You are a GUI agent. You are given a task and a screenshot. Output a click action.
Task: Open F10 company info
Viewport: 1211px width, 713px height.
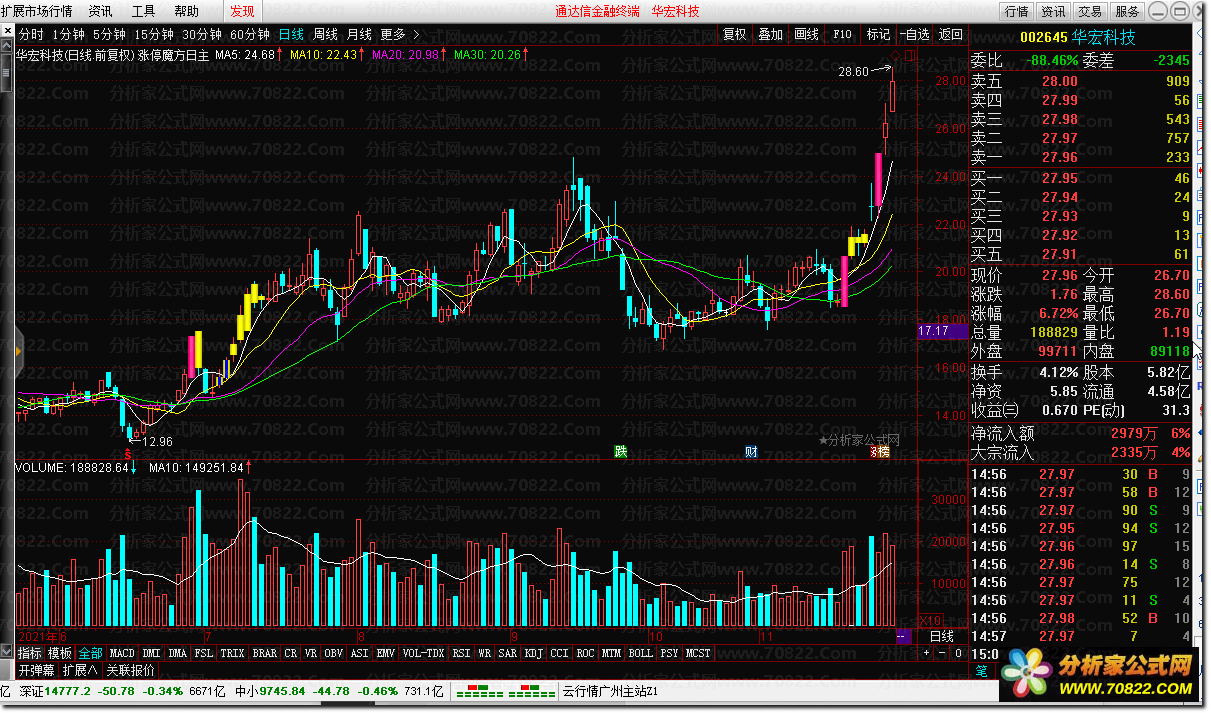842,34
